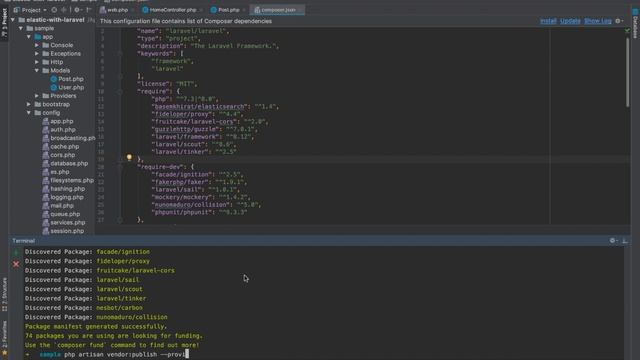Click "nesbot/carbon" in terminal output

(x=120, y=308)
